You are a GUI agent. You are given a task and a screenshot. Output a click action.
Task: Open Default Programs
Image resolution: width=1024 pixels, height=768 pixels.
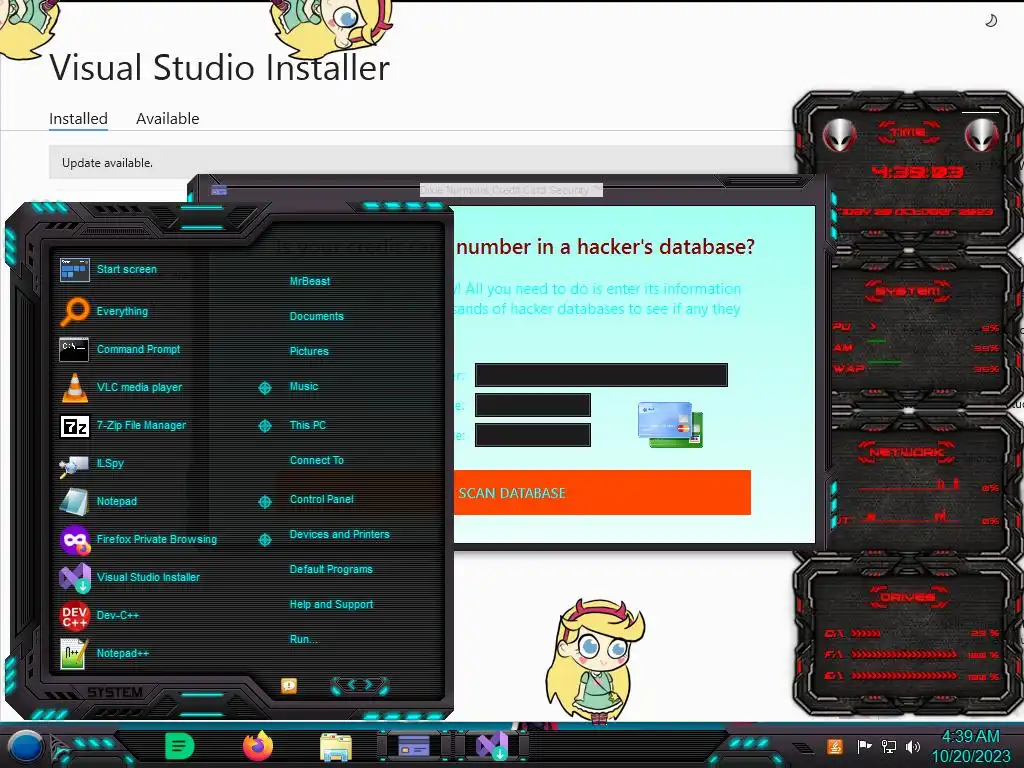tap(330, 569)
